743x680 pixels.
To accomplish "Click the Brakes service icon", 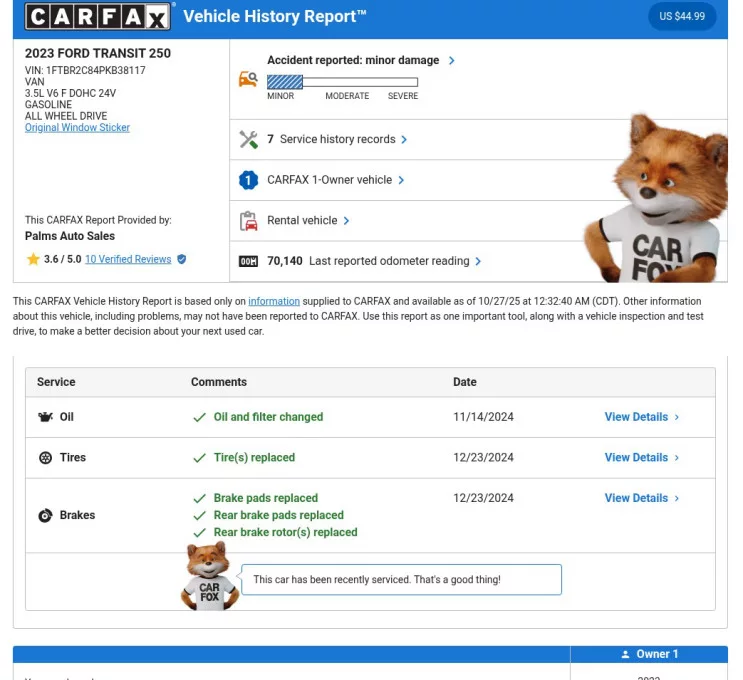I will [x=45, y=516].
